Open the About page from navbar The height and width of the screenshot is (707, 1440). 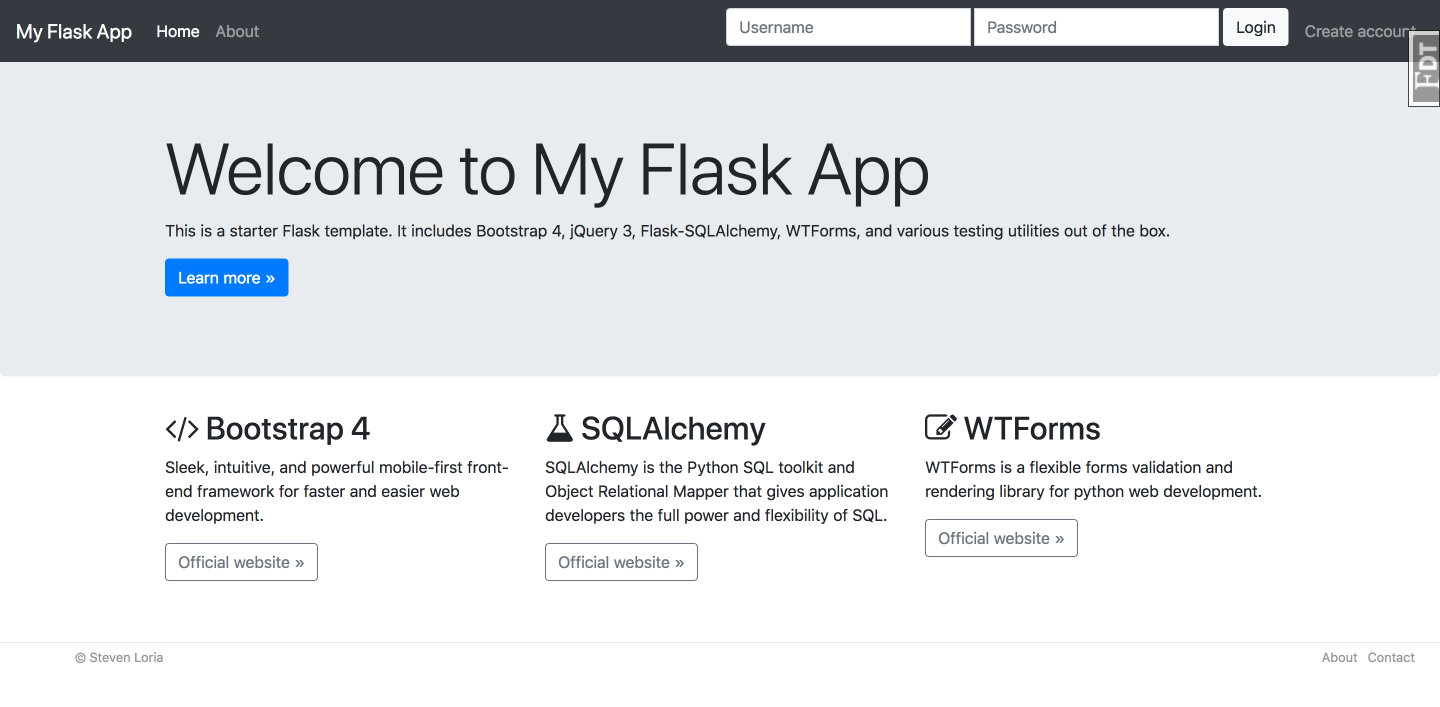pos(237,31)
